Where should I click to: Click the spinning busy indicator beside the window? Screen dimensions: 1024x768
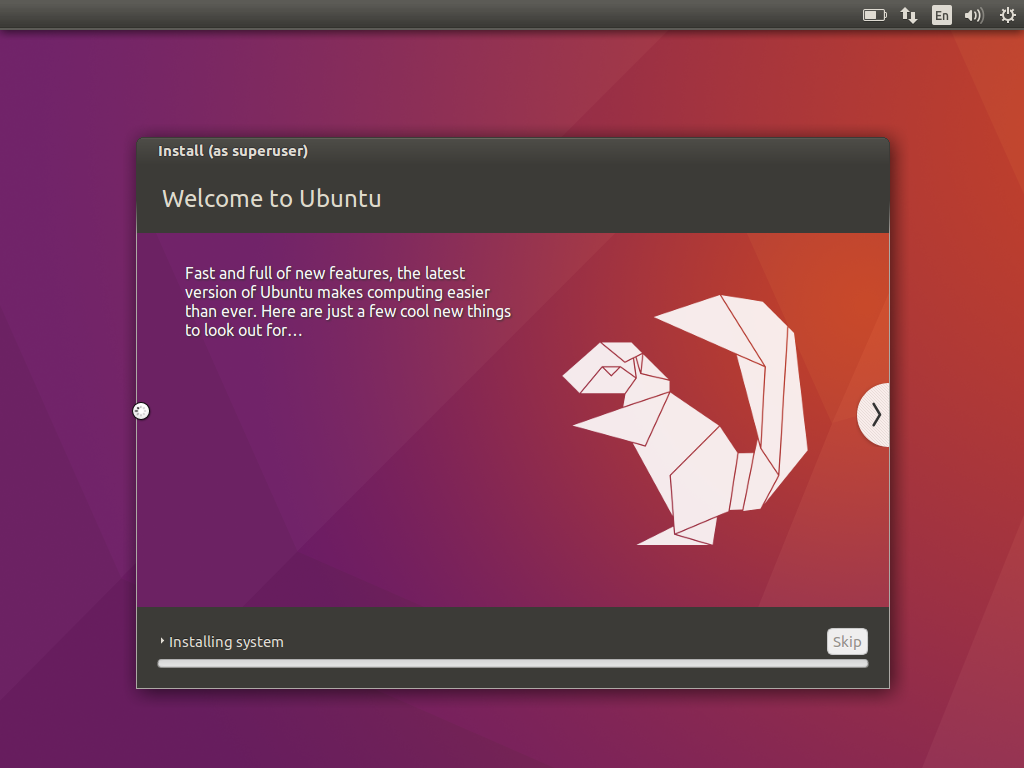[141, 410]
